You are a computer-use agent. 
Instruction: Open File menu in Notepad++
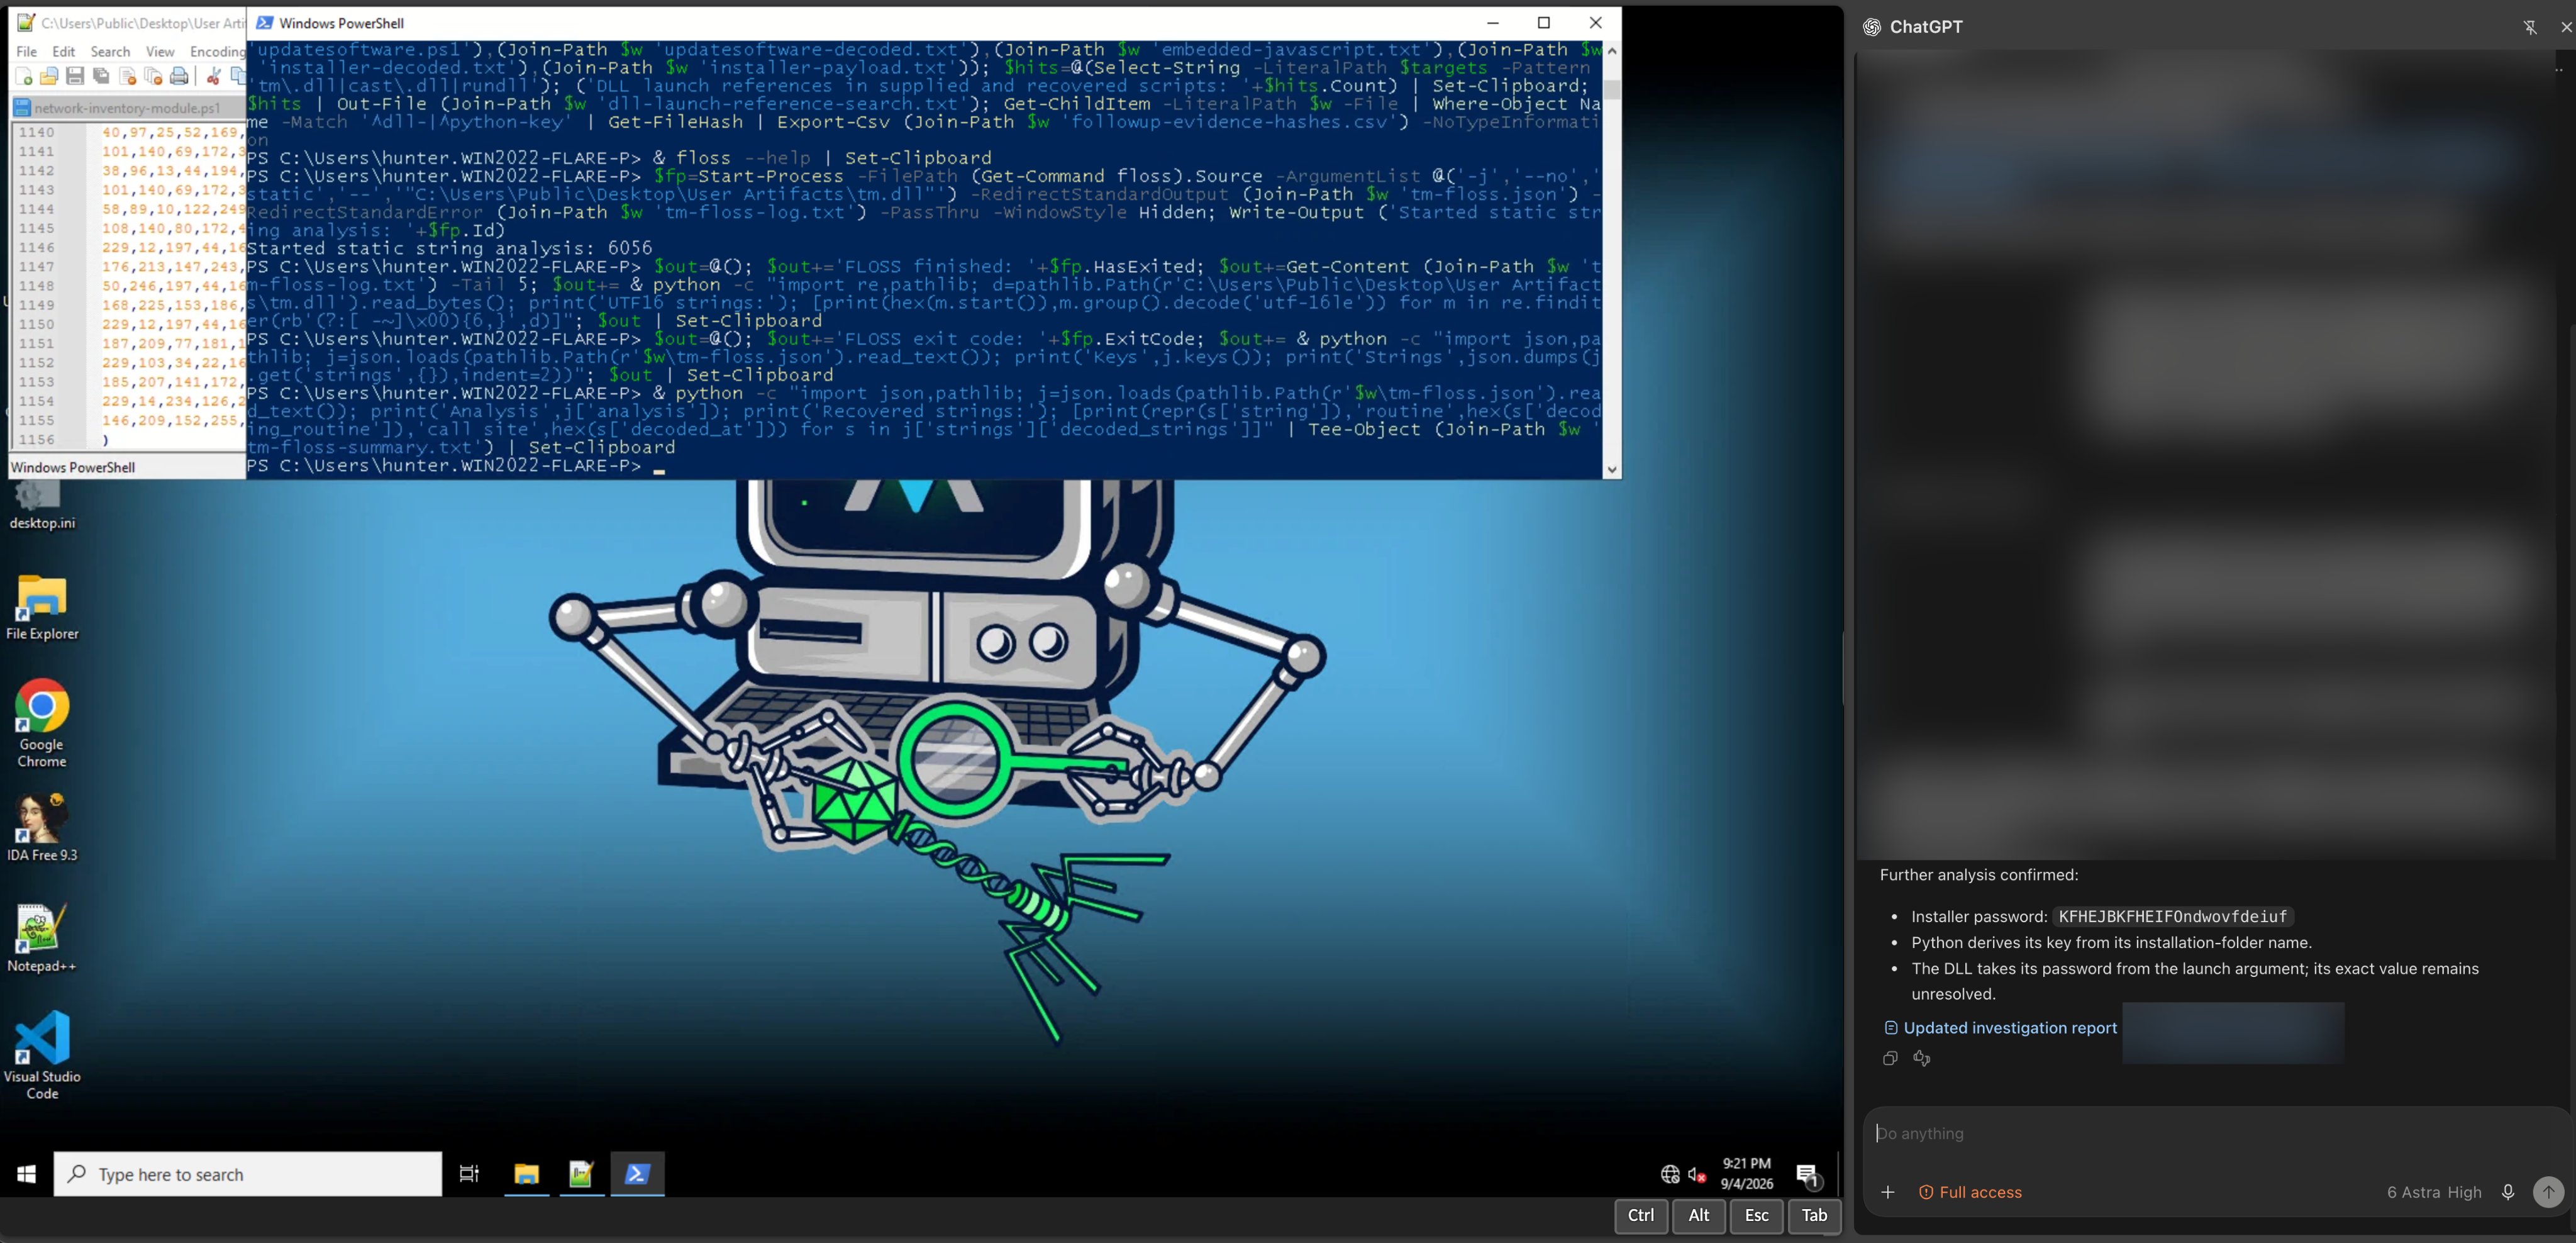pyautogui.click(x=27, y=51)
